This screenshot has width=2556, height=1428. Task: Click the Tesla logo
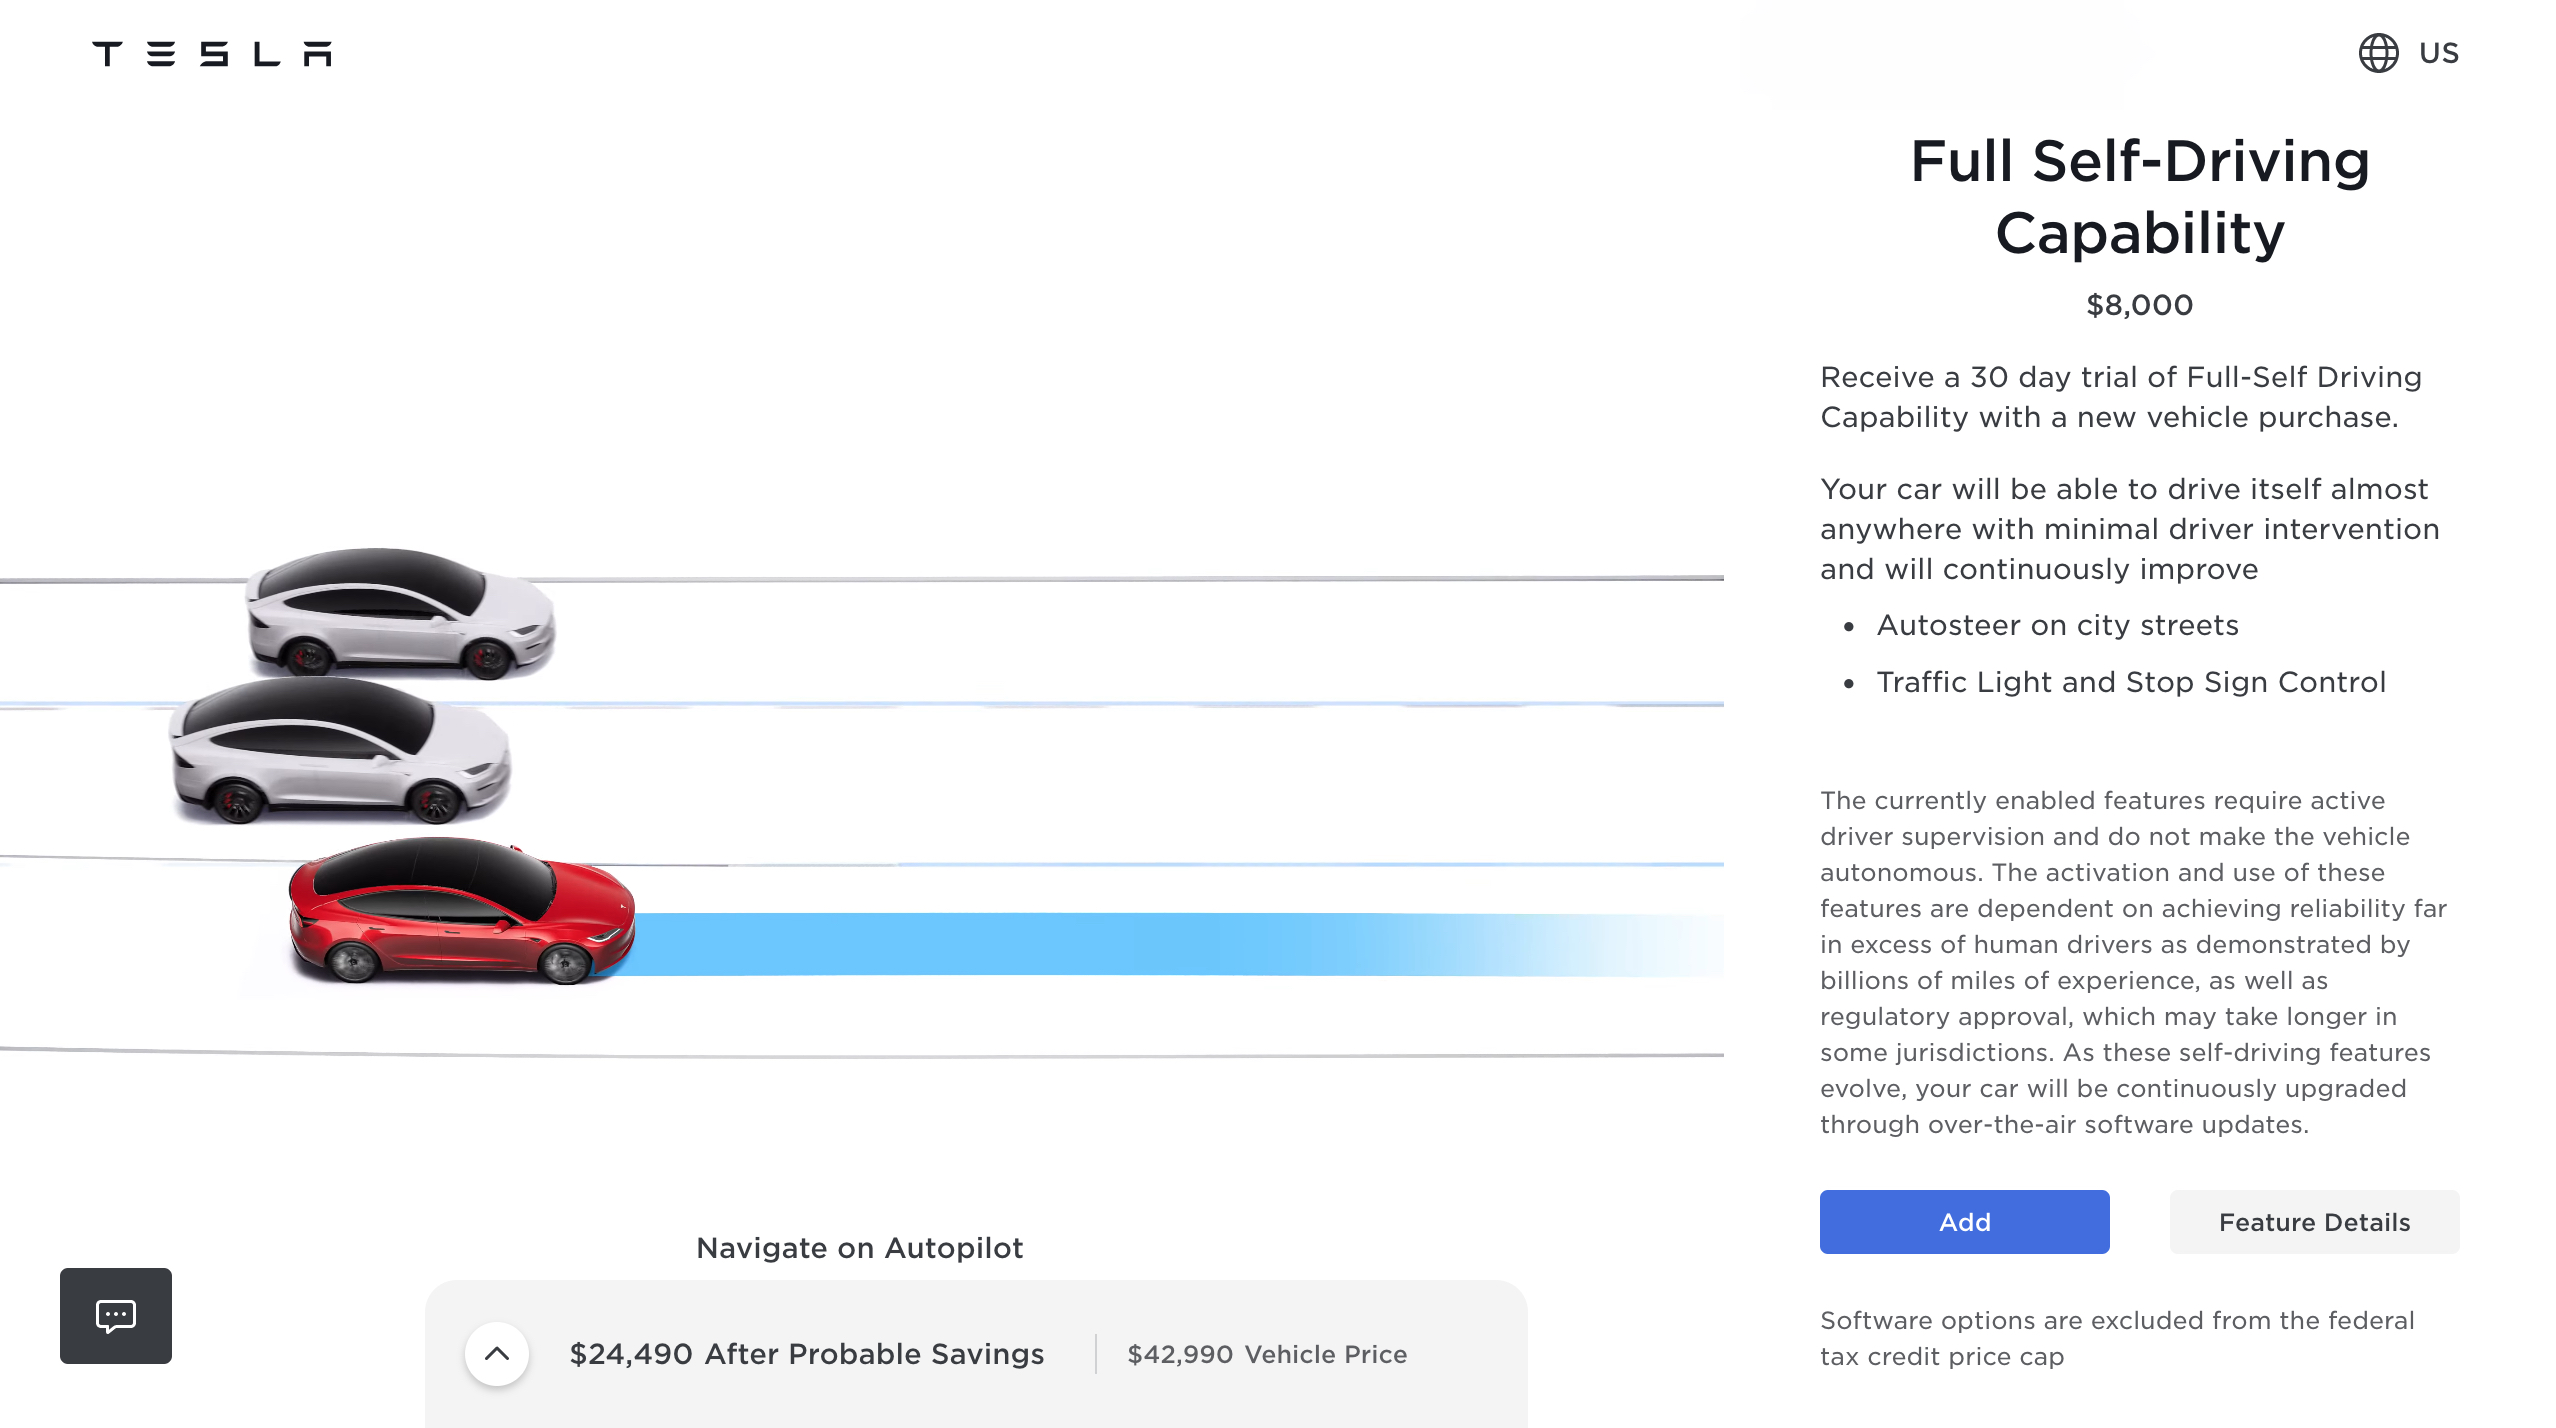pos(211,54)
